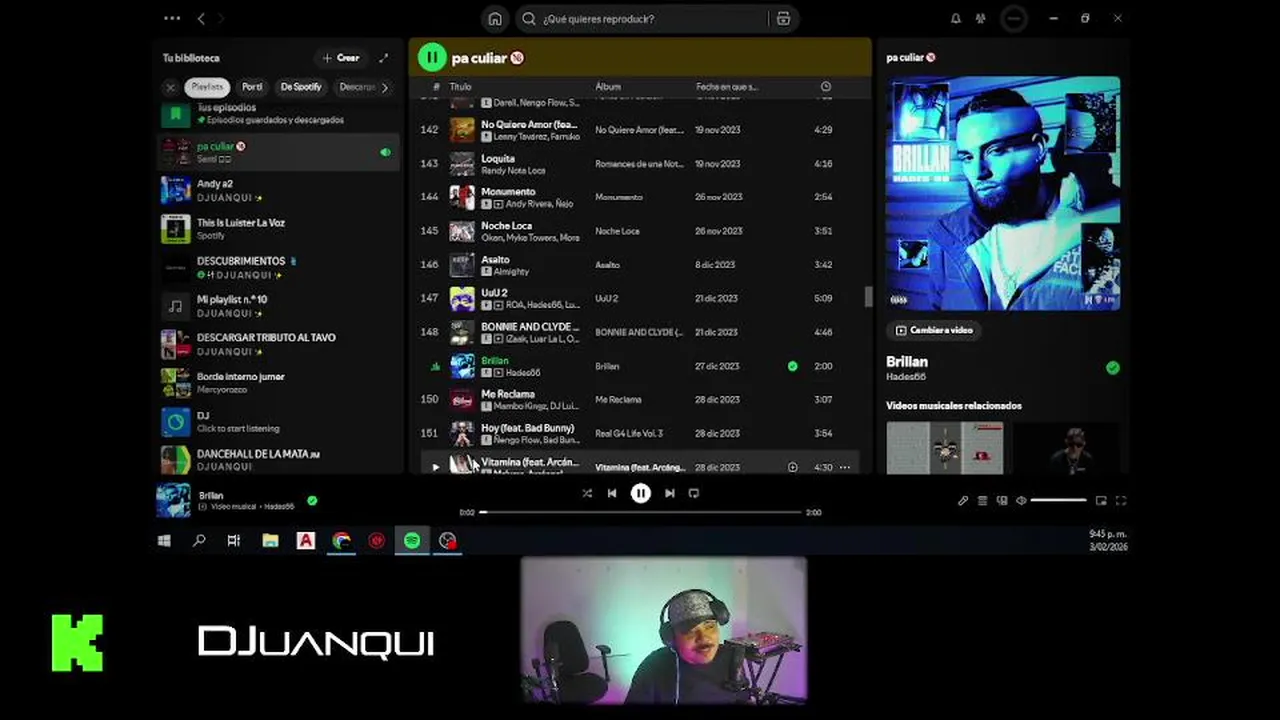
Task: Select the 'Por ti' filter chip
Action: pos(252,87)
